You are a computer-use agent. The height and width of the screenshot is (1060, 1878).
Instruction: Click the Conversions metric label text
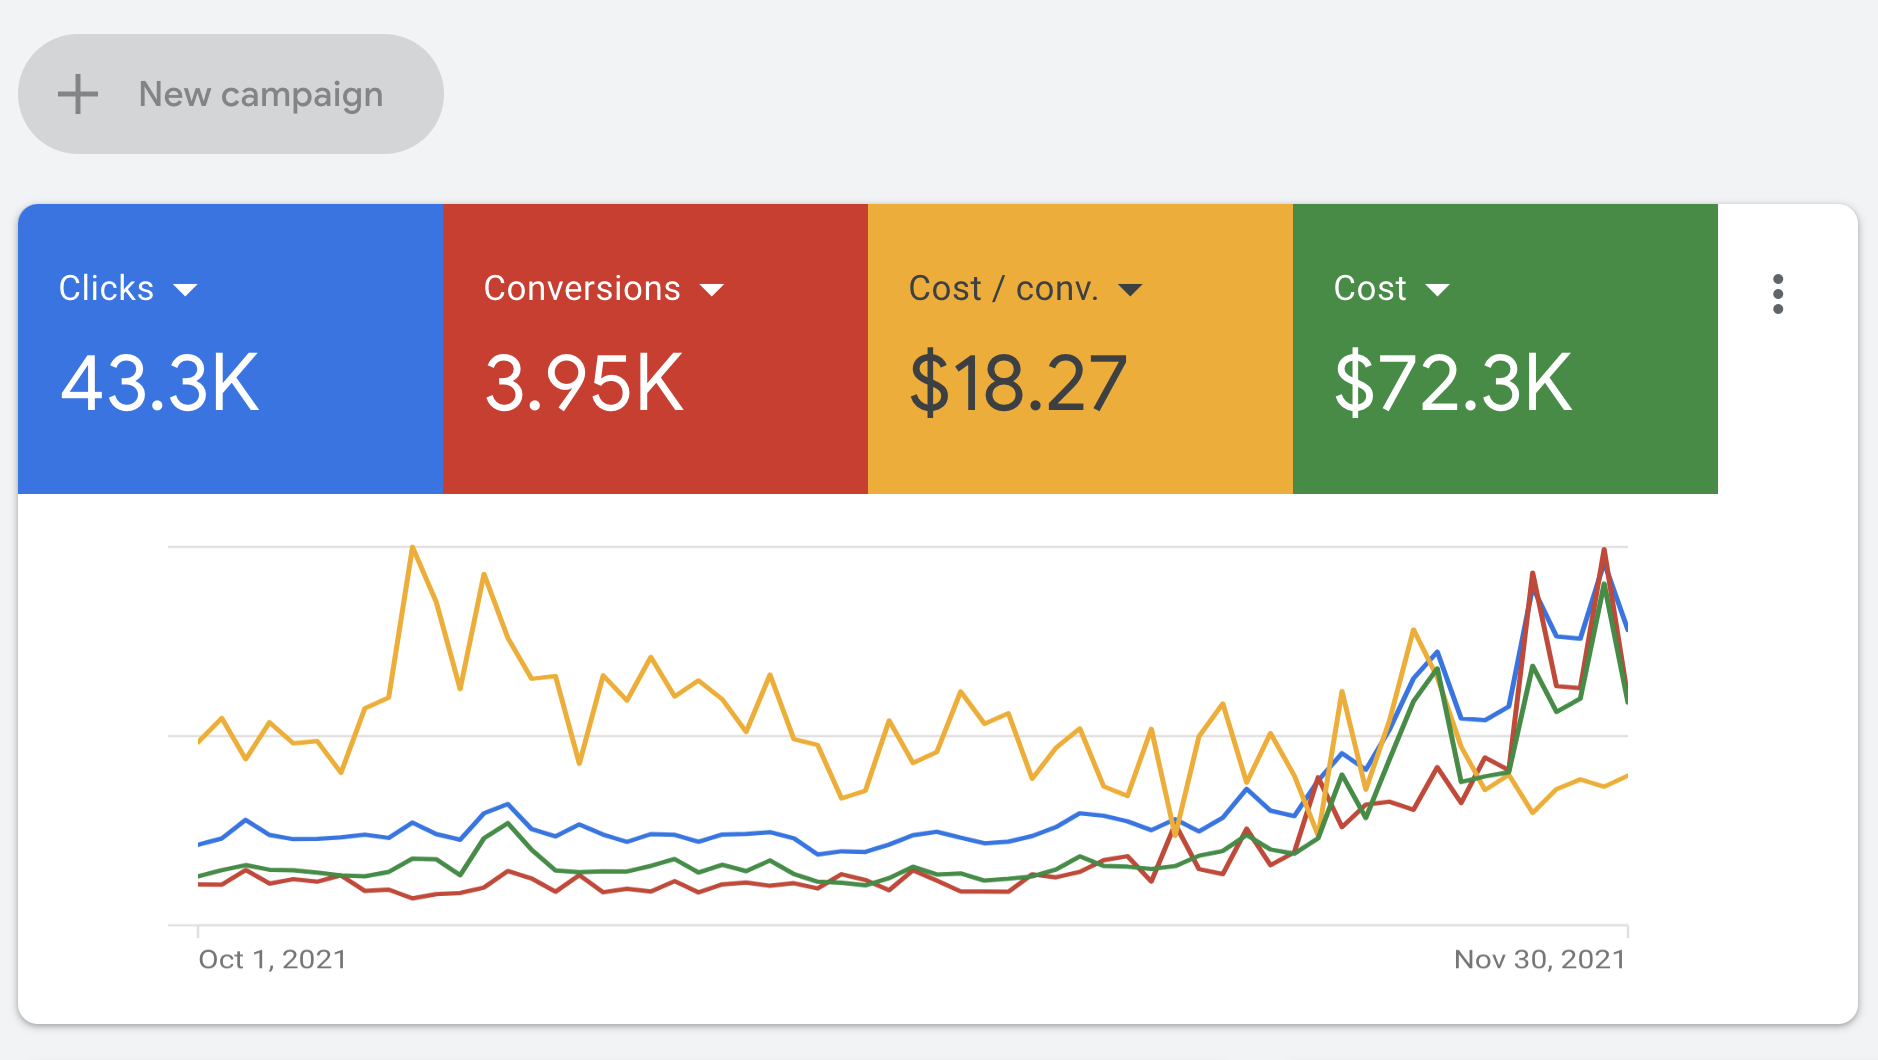pyautogui.click(x=582, y=288)
